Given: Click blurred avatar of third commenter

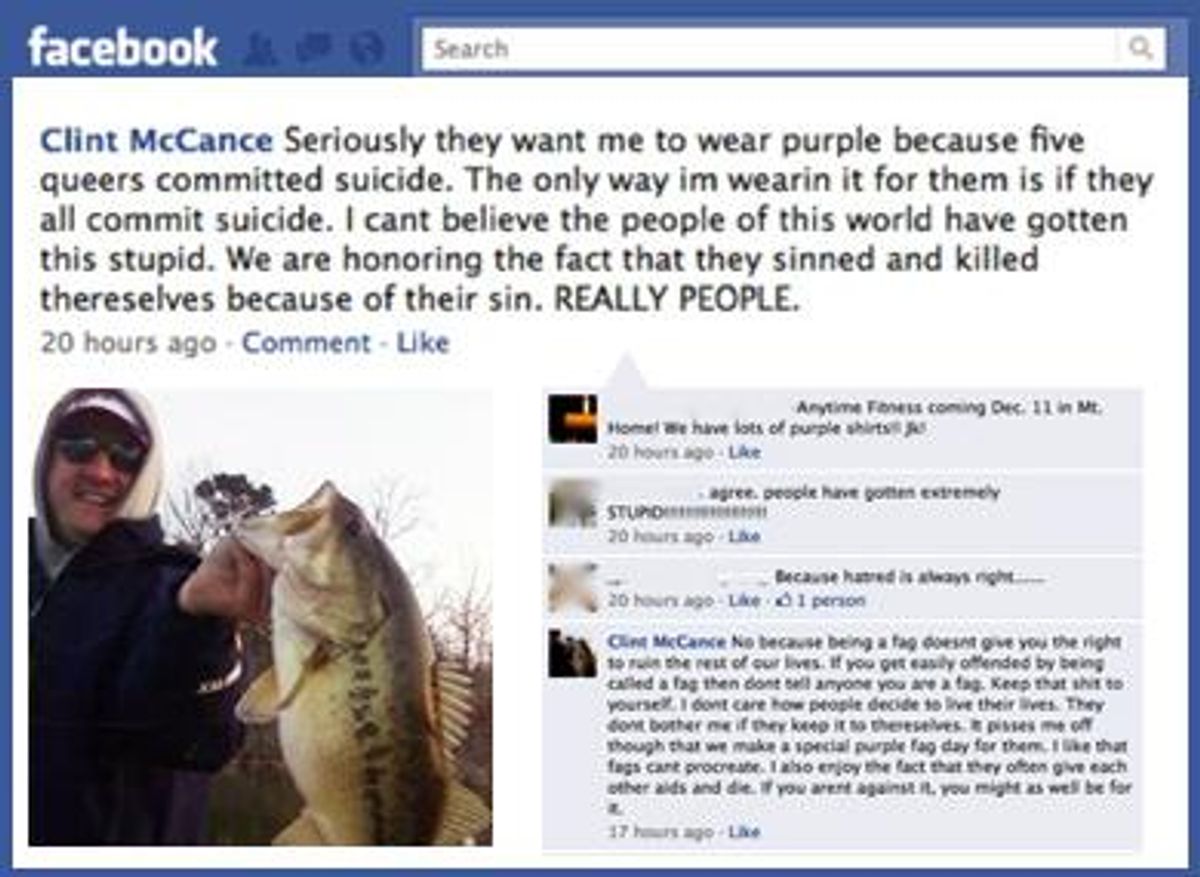Looking at the screenshot, I should click(x=573, y=586).
